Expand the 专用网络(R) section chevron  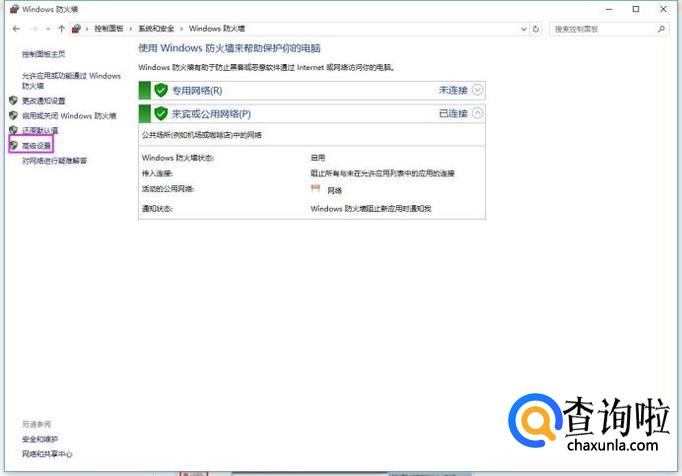coord(477,90)
